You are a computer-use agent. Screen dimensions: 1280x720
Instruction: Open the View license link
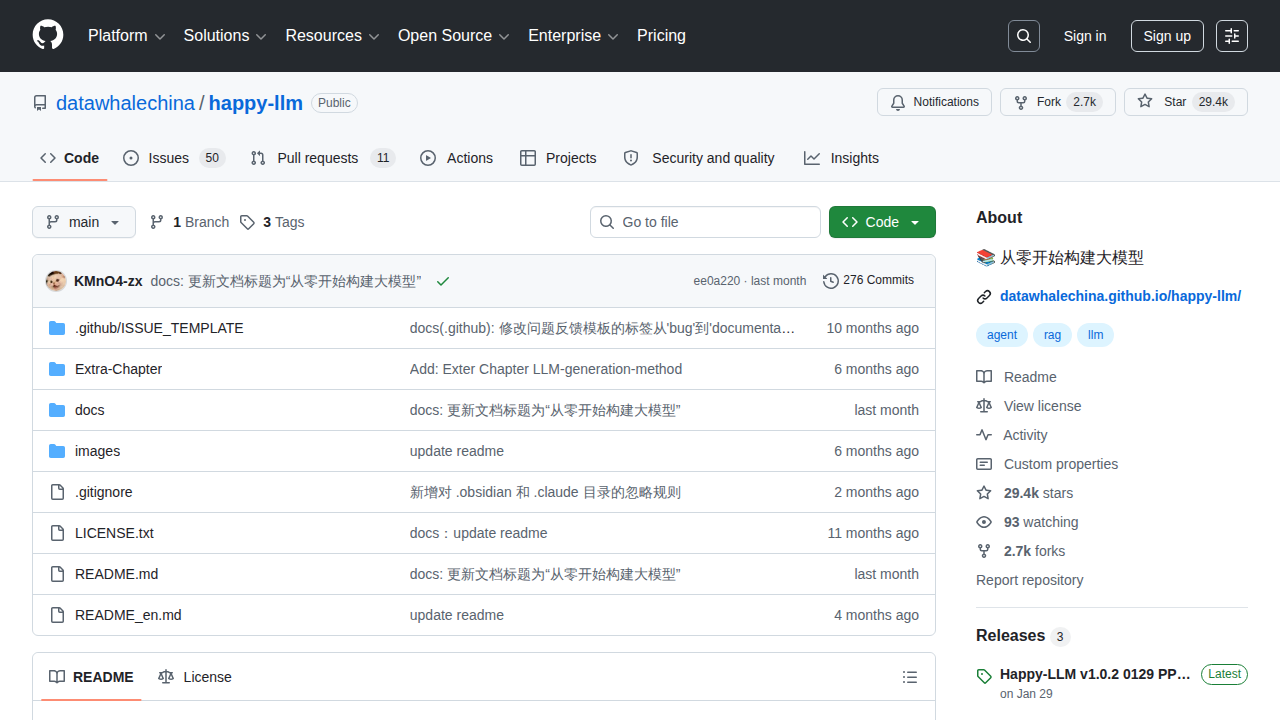coord(1028,406)
